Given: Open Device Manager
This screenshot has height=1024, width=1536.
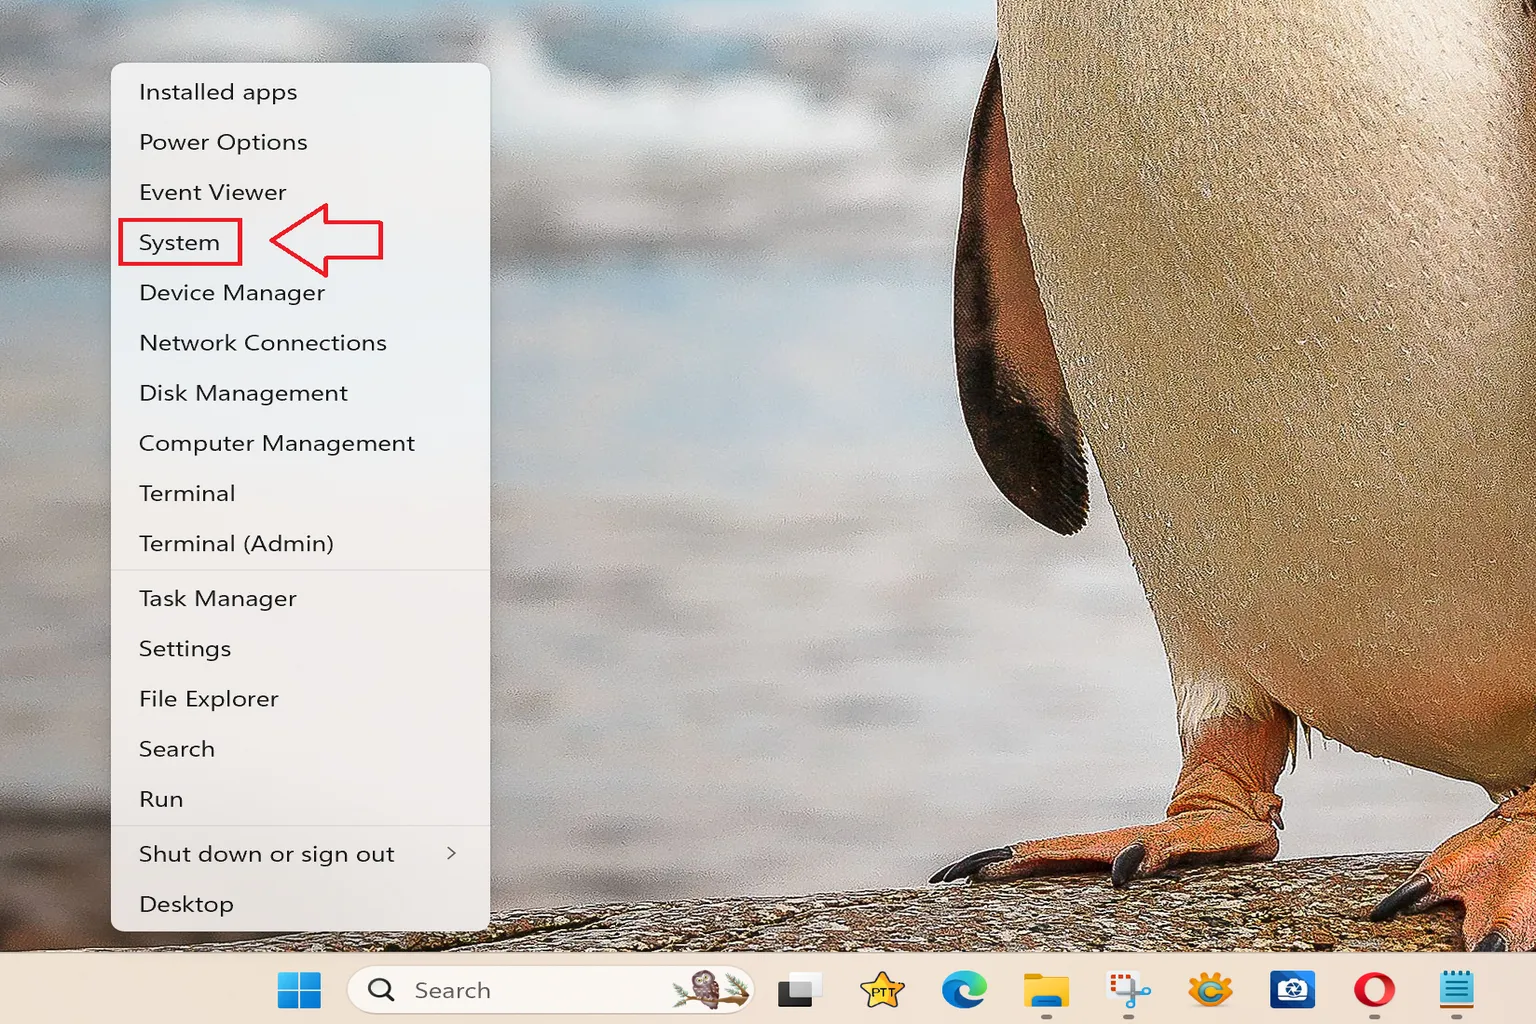Looking at the screenshot, I should [x=300, y=292].
